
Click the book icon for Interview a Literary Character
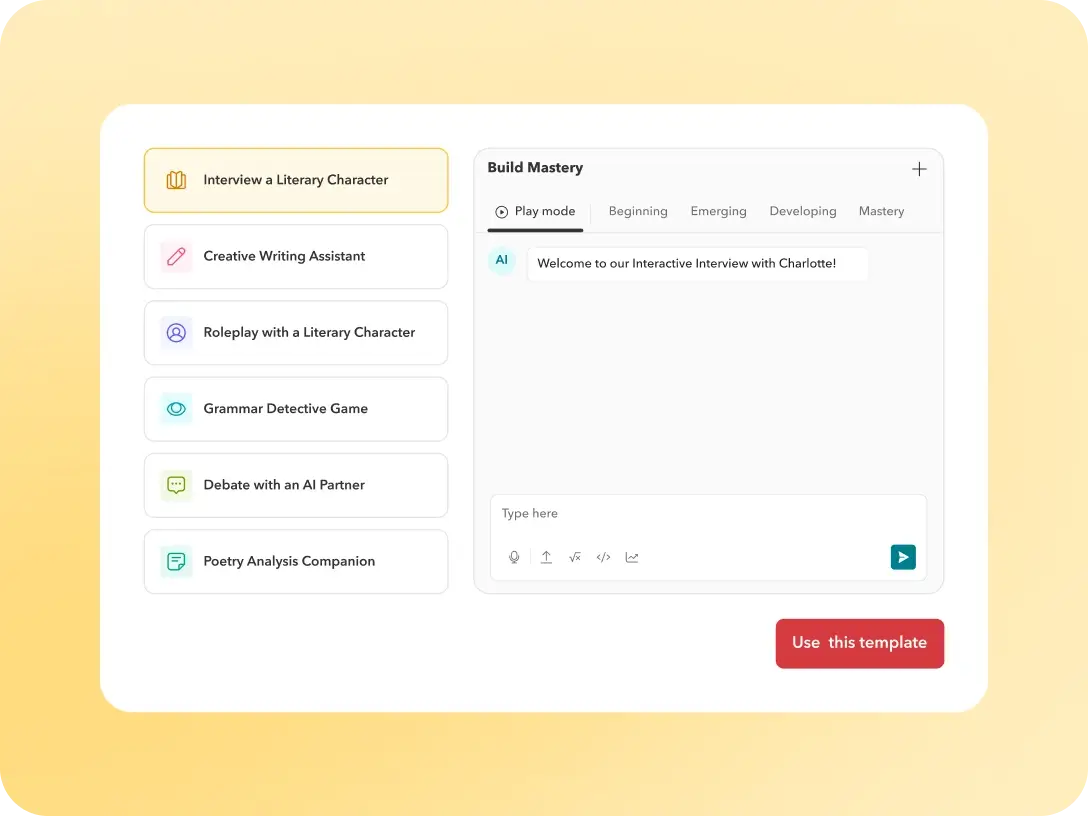pyautogui.click(x=177, y=180)
